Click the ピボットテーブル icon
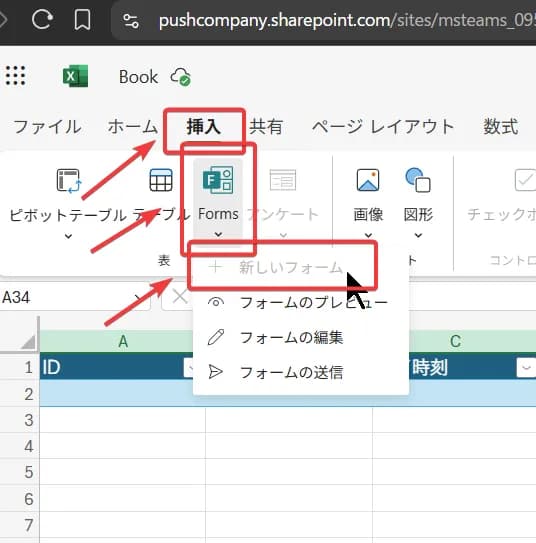Image resolution: width=536 pixels, height=543 pixels. (69, 180)
